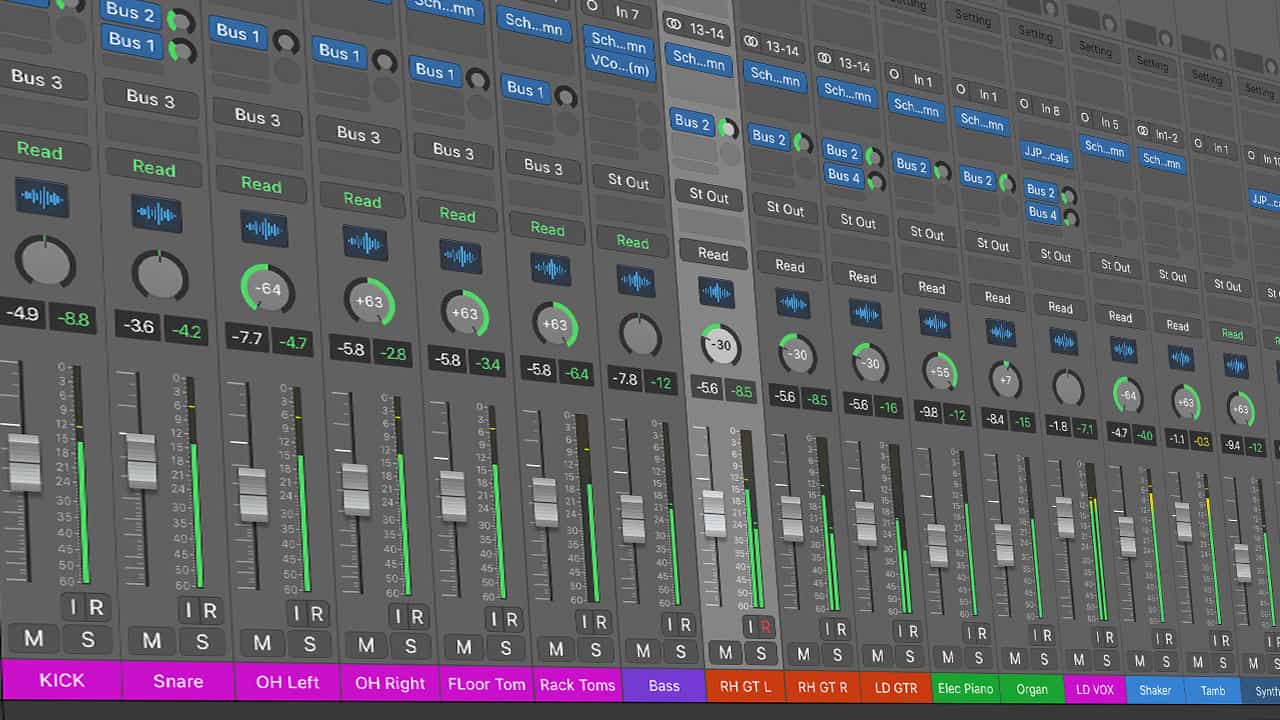Open the Bus 3 output menu on OH Left
This screenshot has height=720, width=1280.
pos(258,117)
